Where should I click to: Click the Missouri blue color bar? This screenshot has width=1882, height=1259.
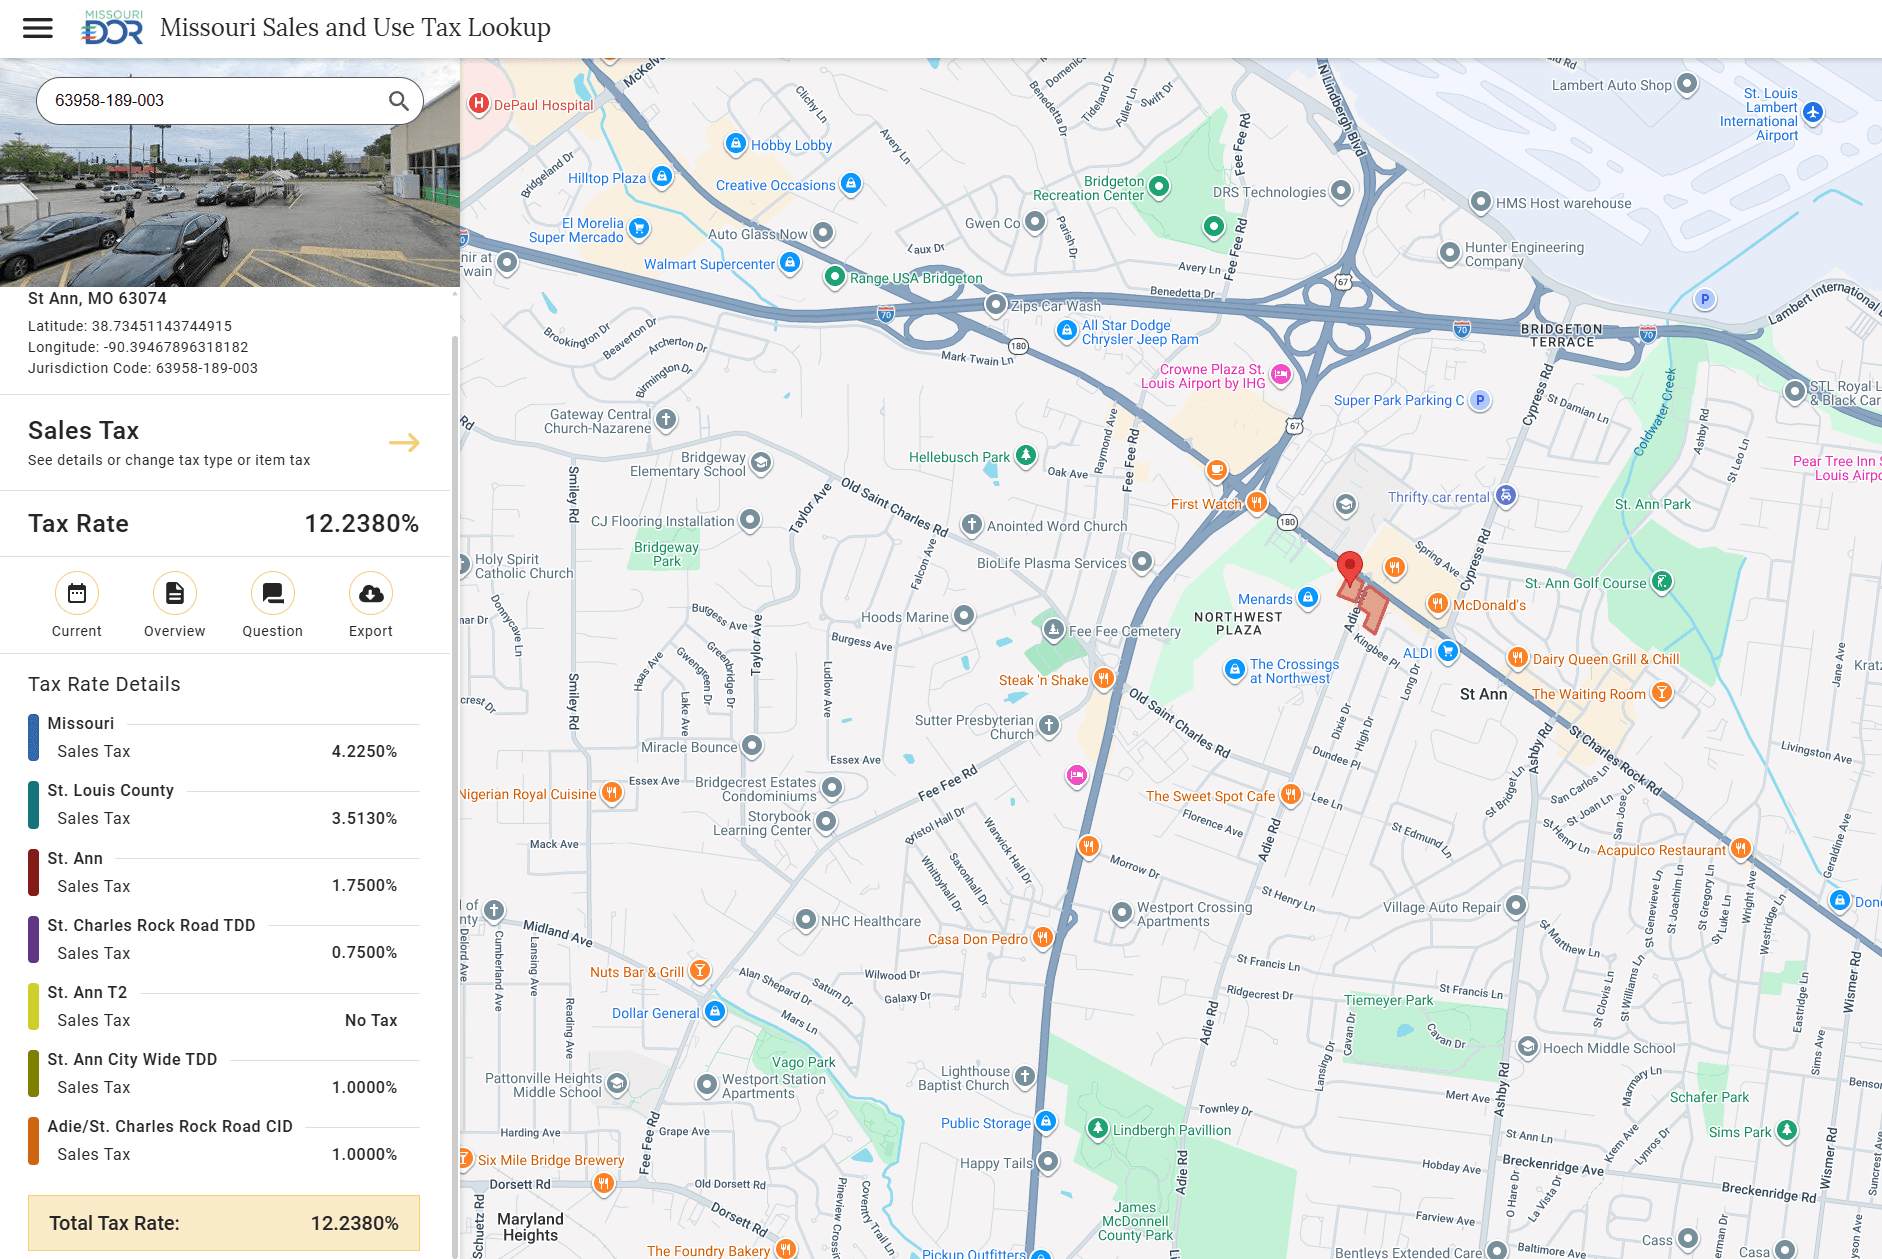tap(34, 738)
